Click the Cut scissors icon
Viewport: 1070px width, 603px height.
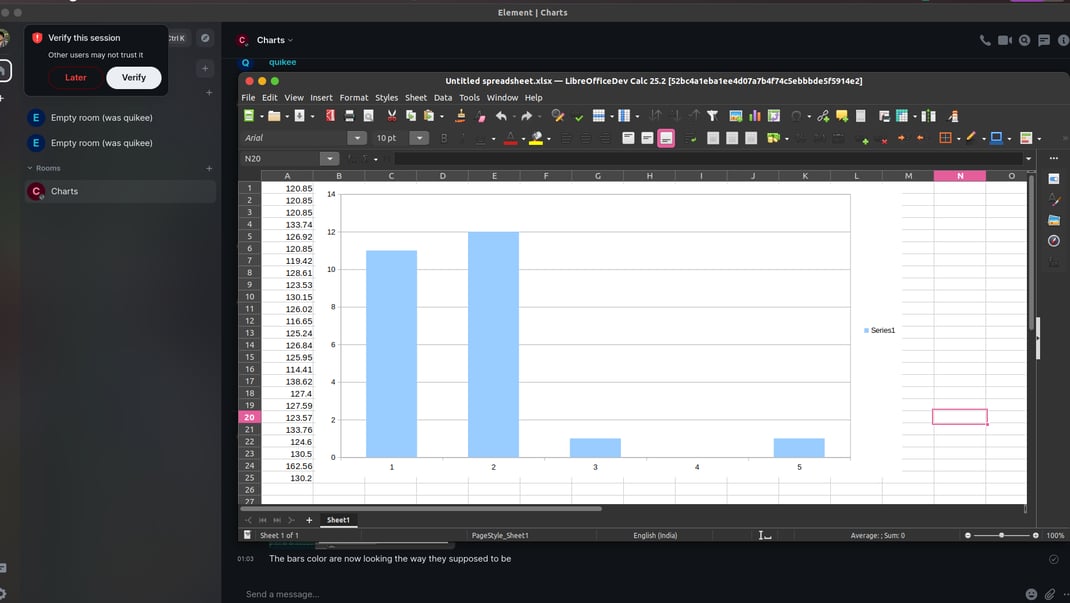tap(392, 116)
